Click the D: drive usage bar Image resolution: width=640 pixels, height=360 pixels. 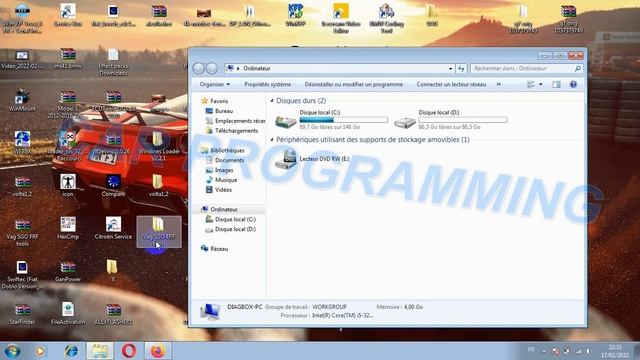[x=462, y=120]
